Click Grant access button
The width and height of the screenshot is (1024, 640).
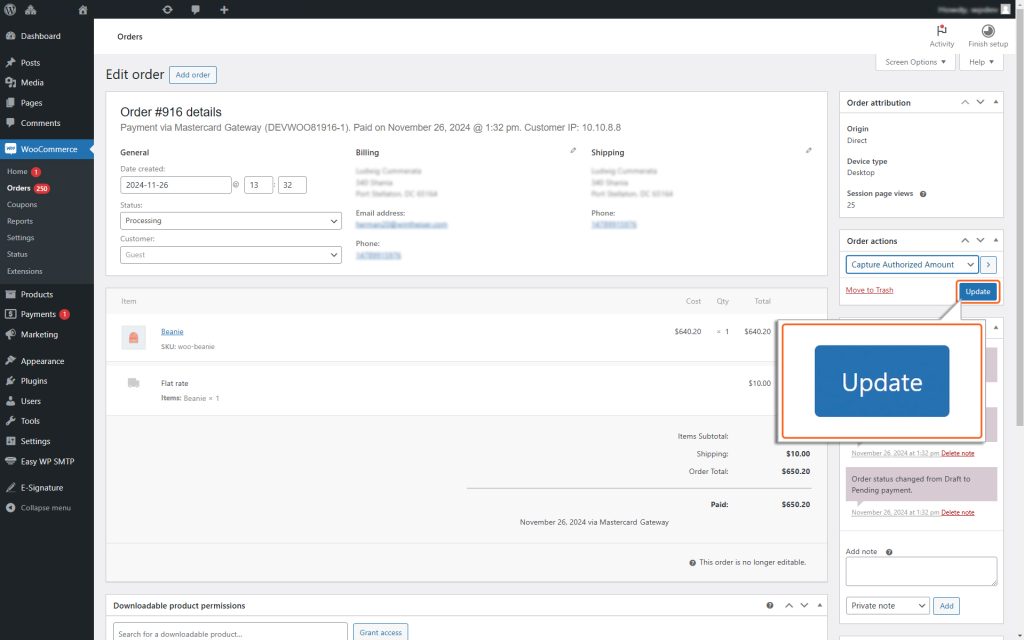(x=381, y=632)
